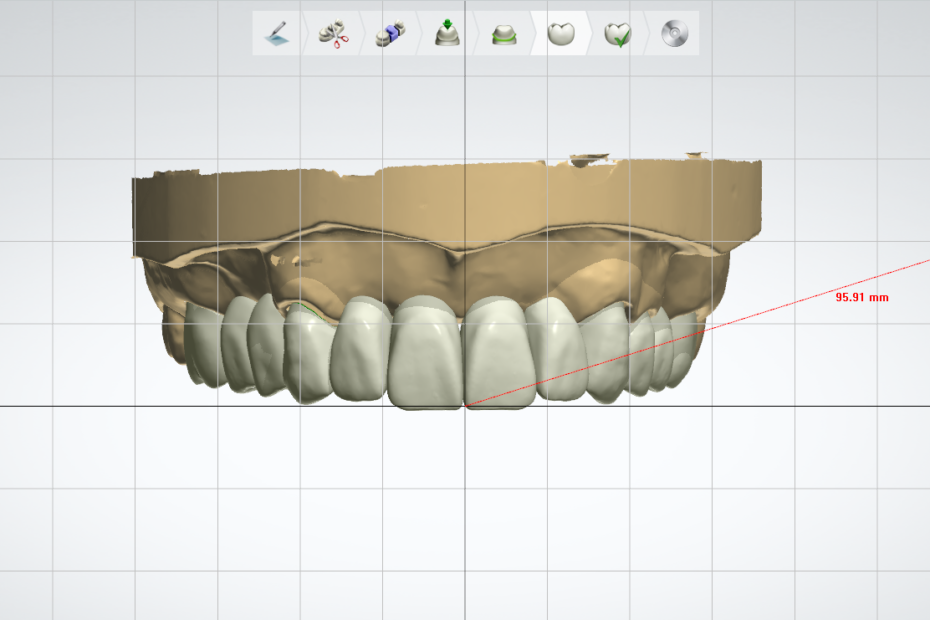Select the plain white tooth design step

[x=560, y=34]
